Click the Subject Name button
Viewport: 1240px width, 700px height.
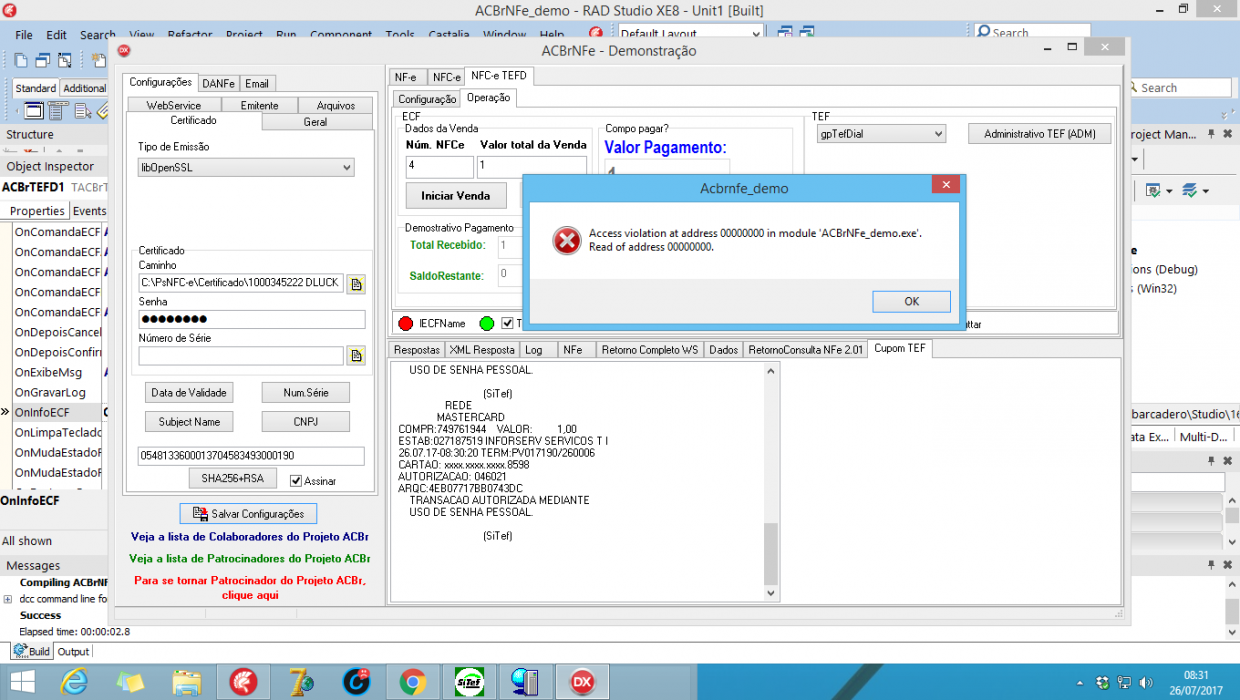point(189,421)
